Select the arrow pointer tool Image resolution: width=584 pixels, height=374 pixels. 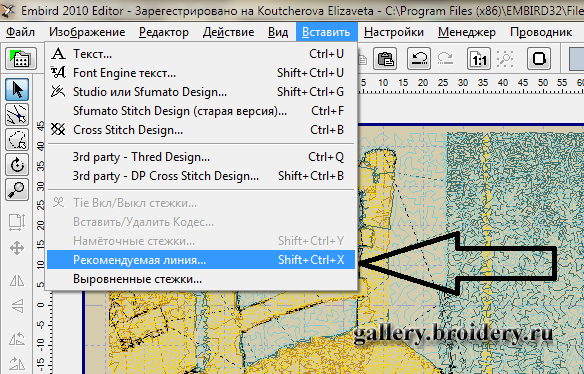[17, 89]
